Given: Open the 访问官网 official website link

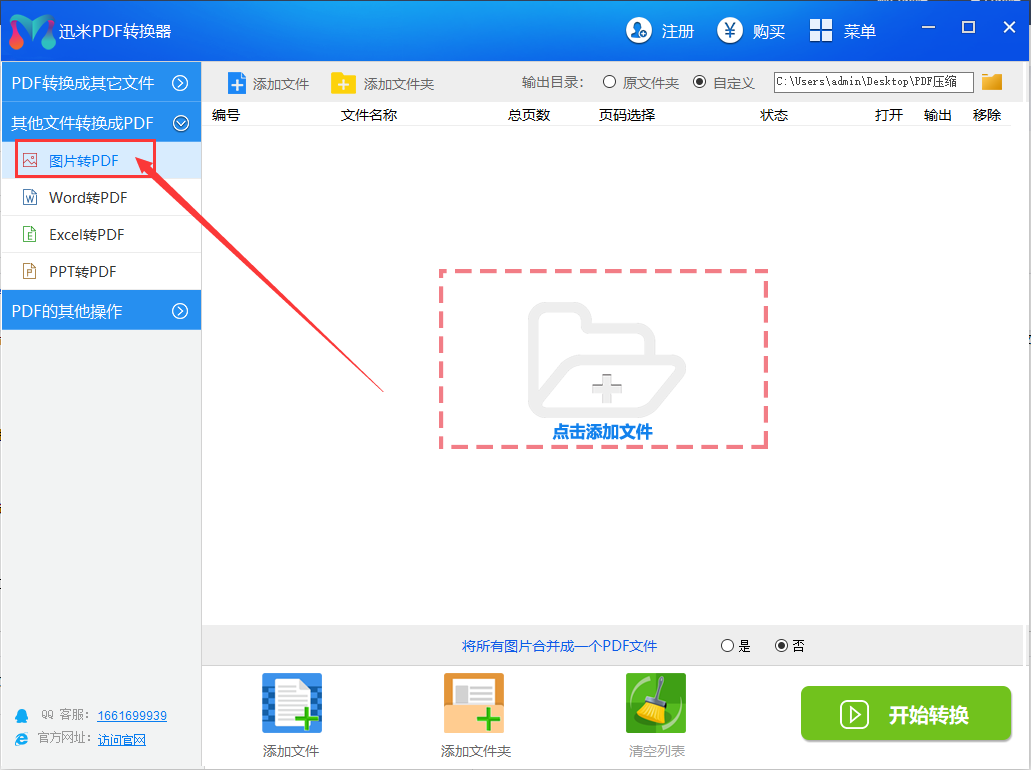Looking at the screenshot, I should (x=122, y=740).
